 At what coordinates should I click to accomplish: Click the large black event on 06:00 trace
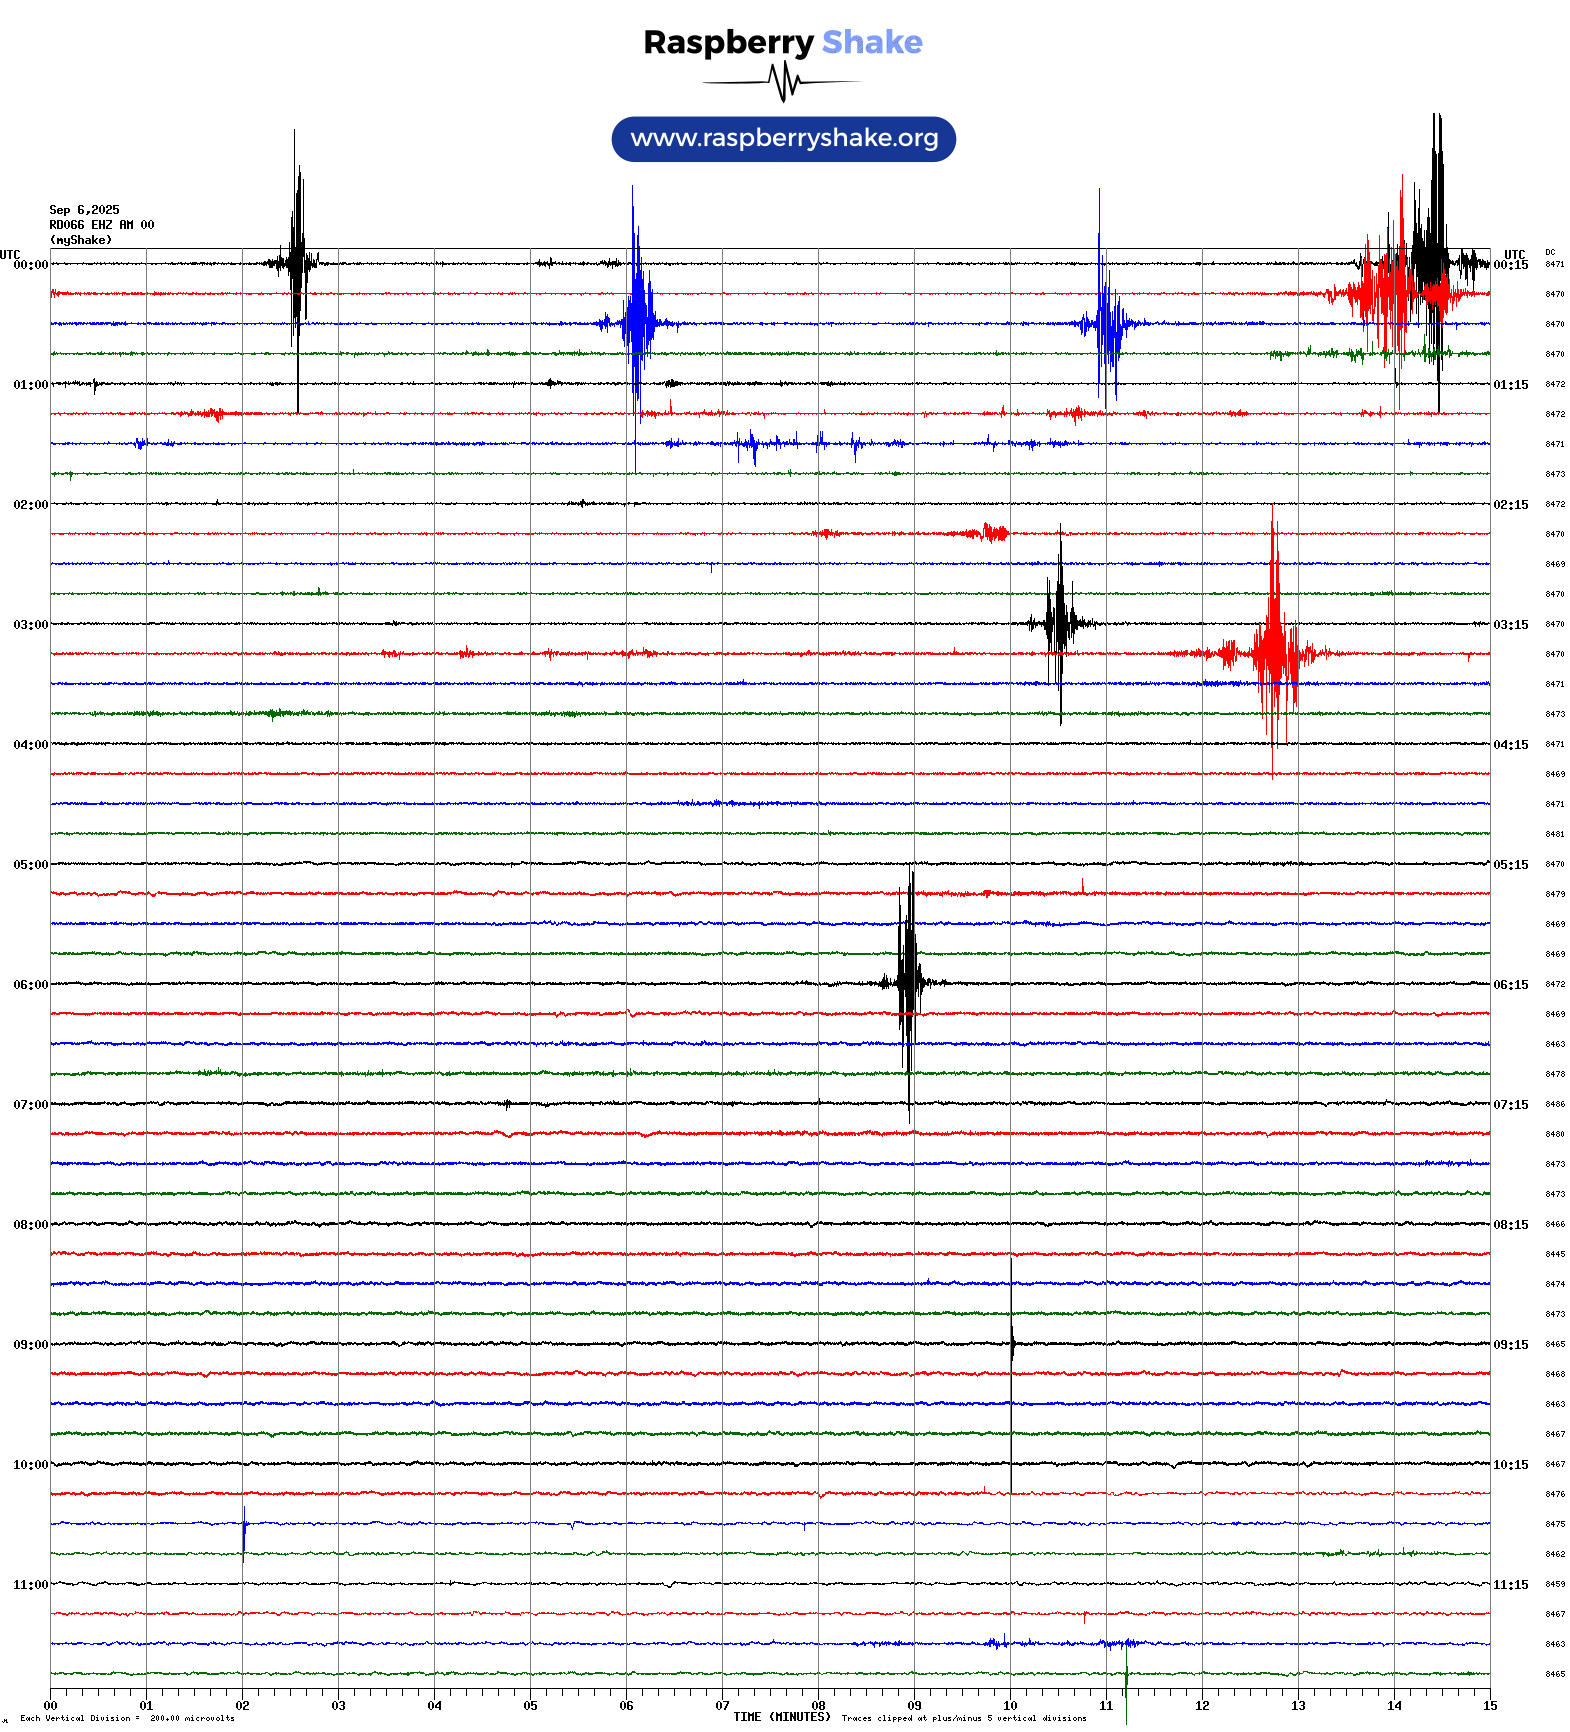[908, 983]
